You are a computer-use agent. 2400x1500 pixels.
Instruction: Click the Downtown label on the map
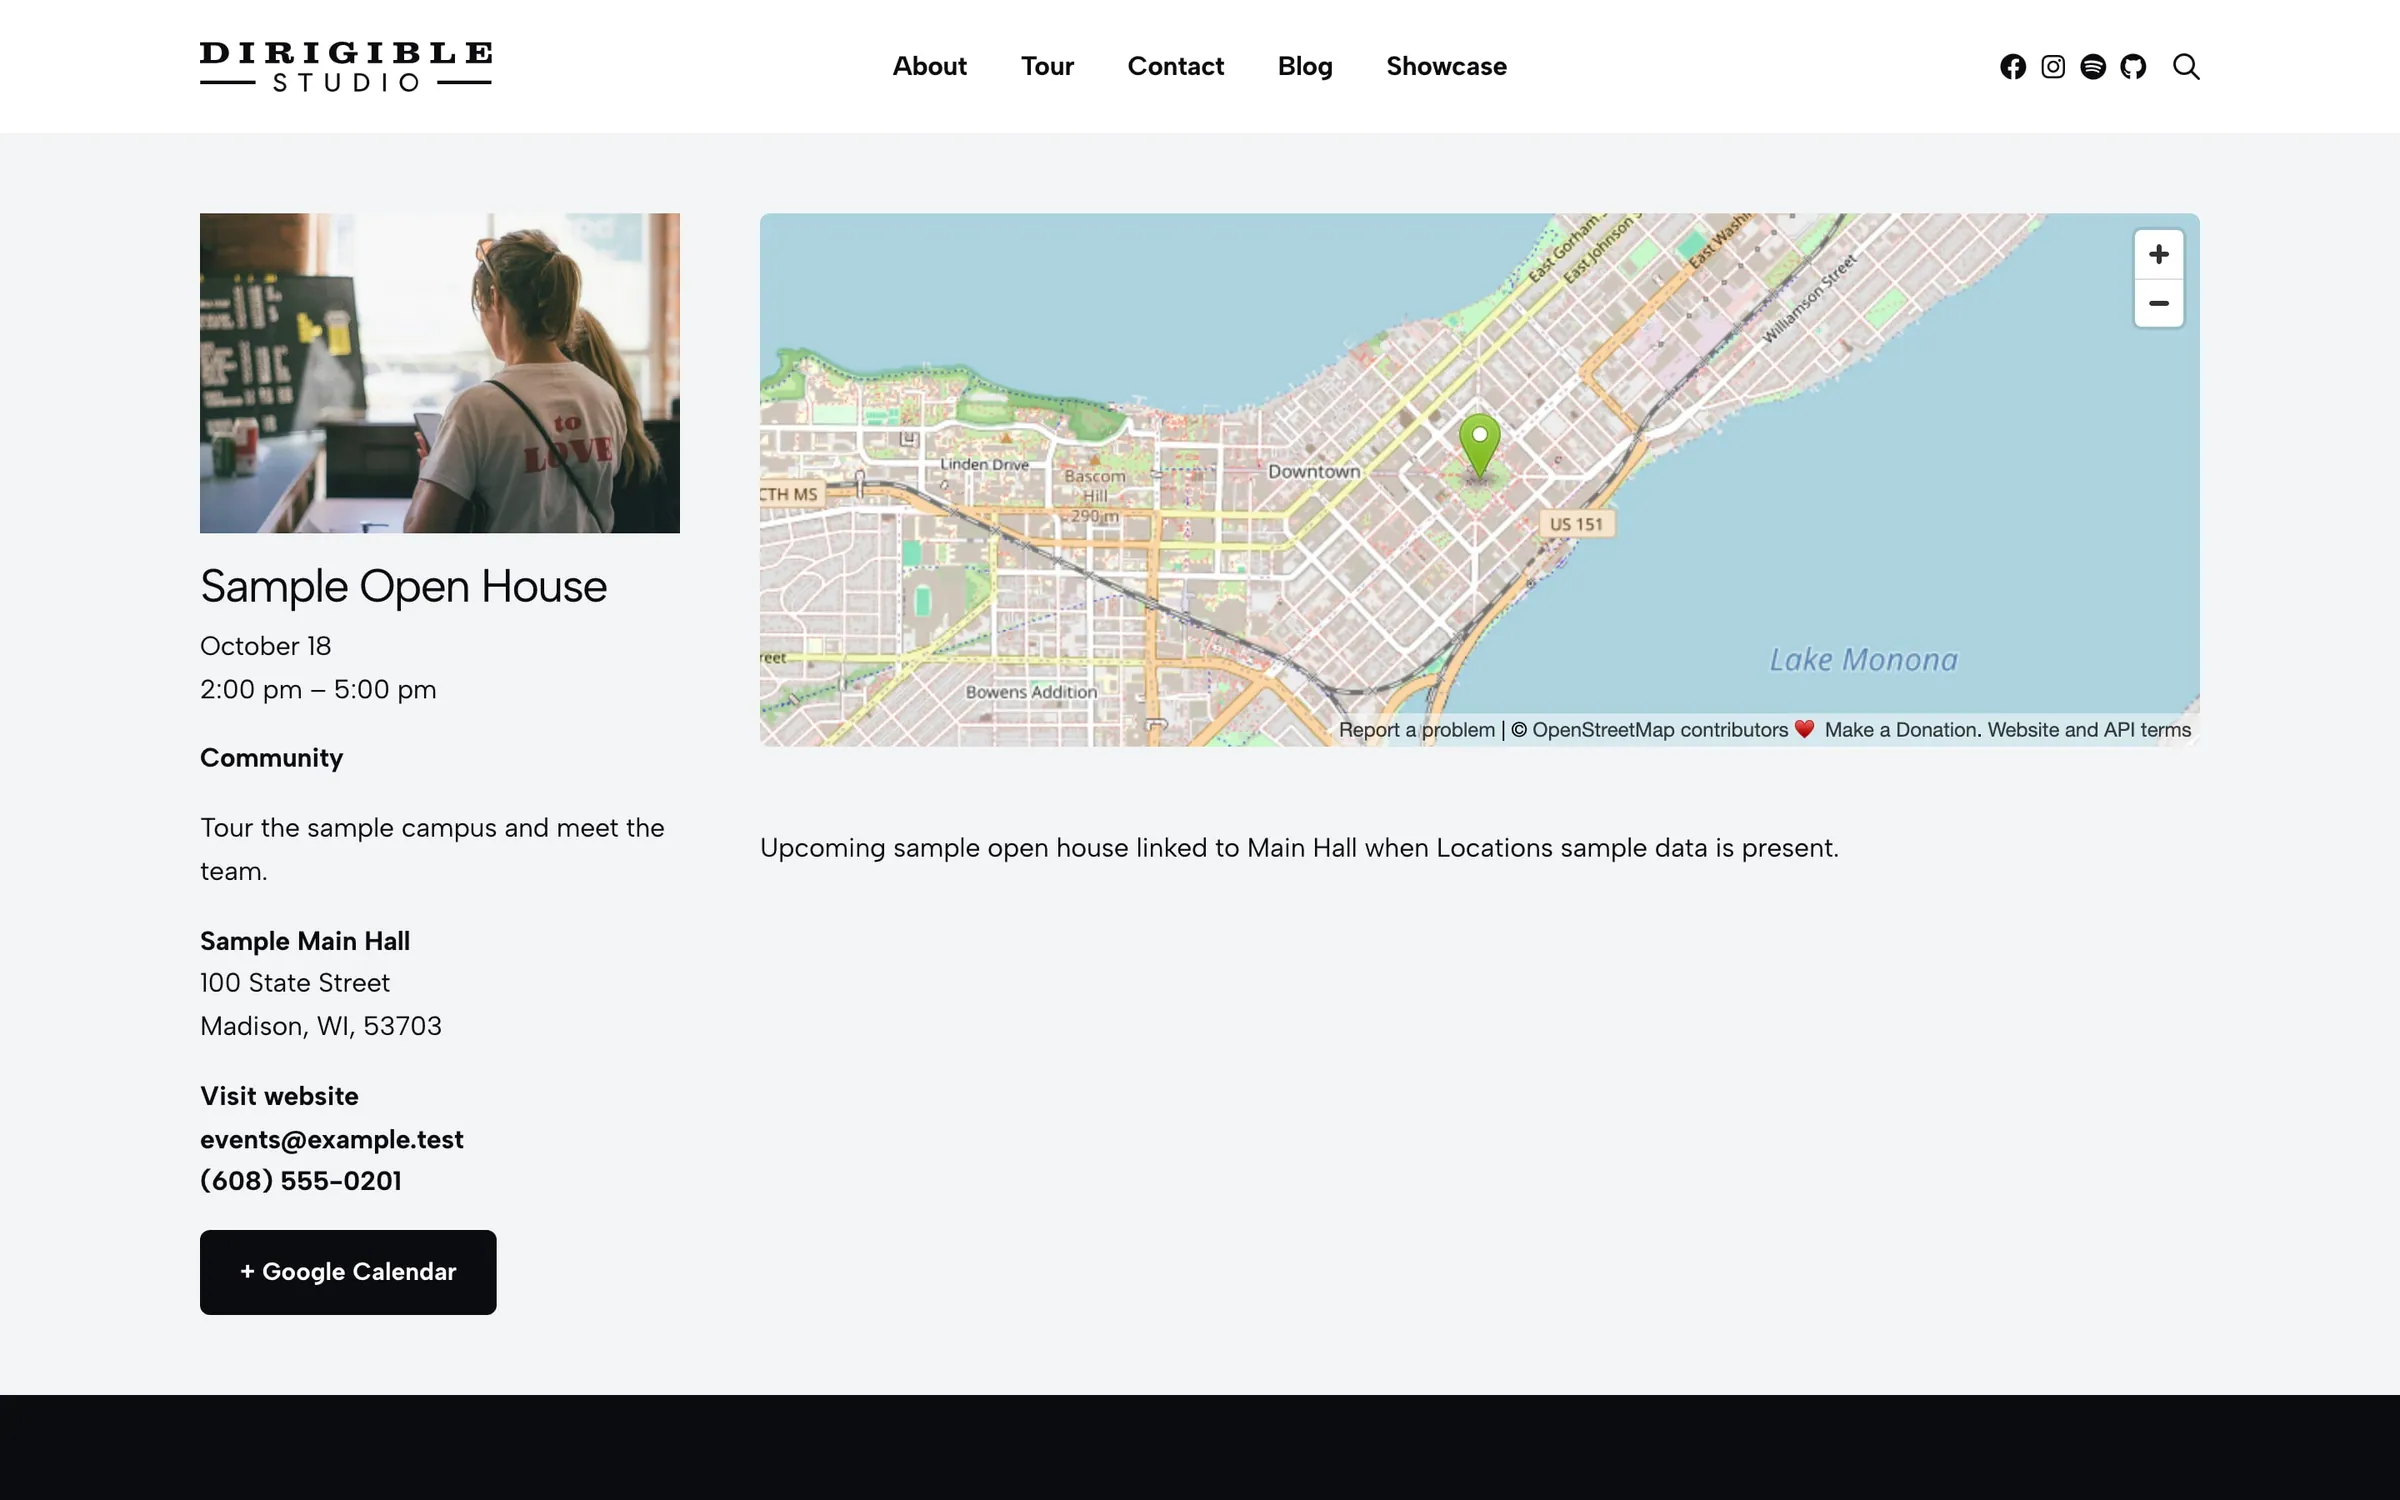[1314, 471]
